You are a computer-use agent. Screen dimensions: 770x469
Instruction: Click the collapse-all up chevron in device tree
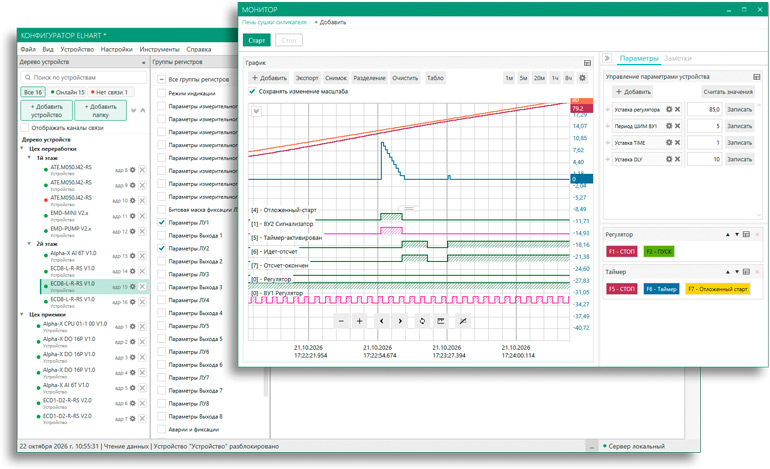tap(142, 110)
